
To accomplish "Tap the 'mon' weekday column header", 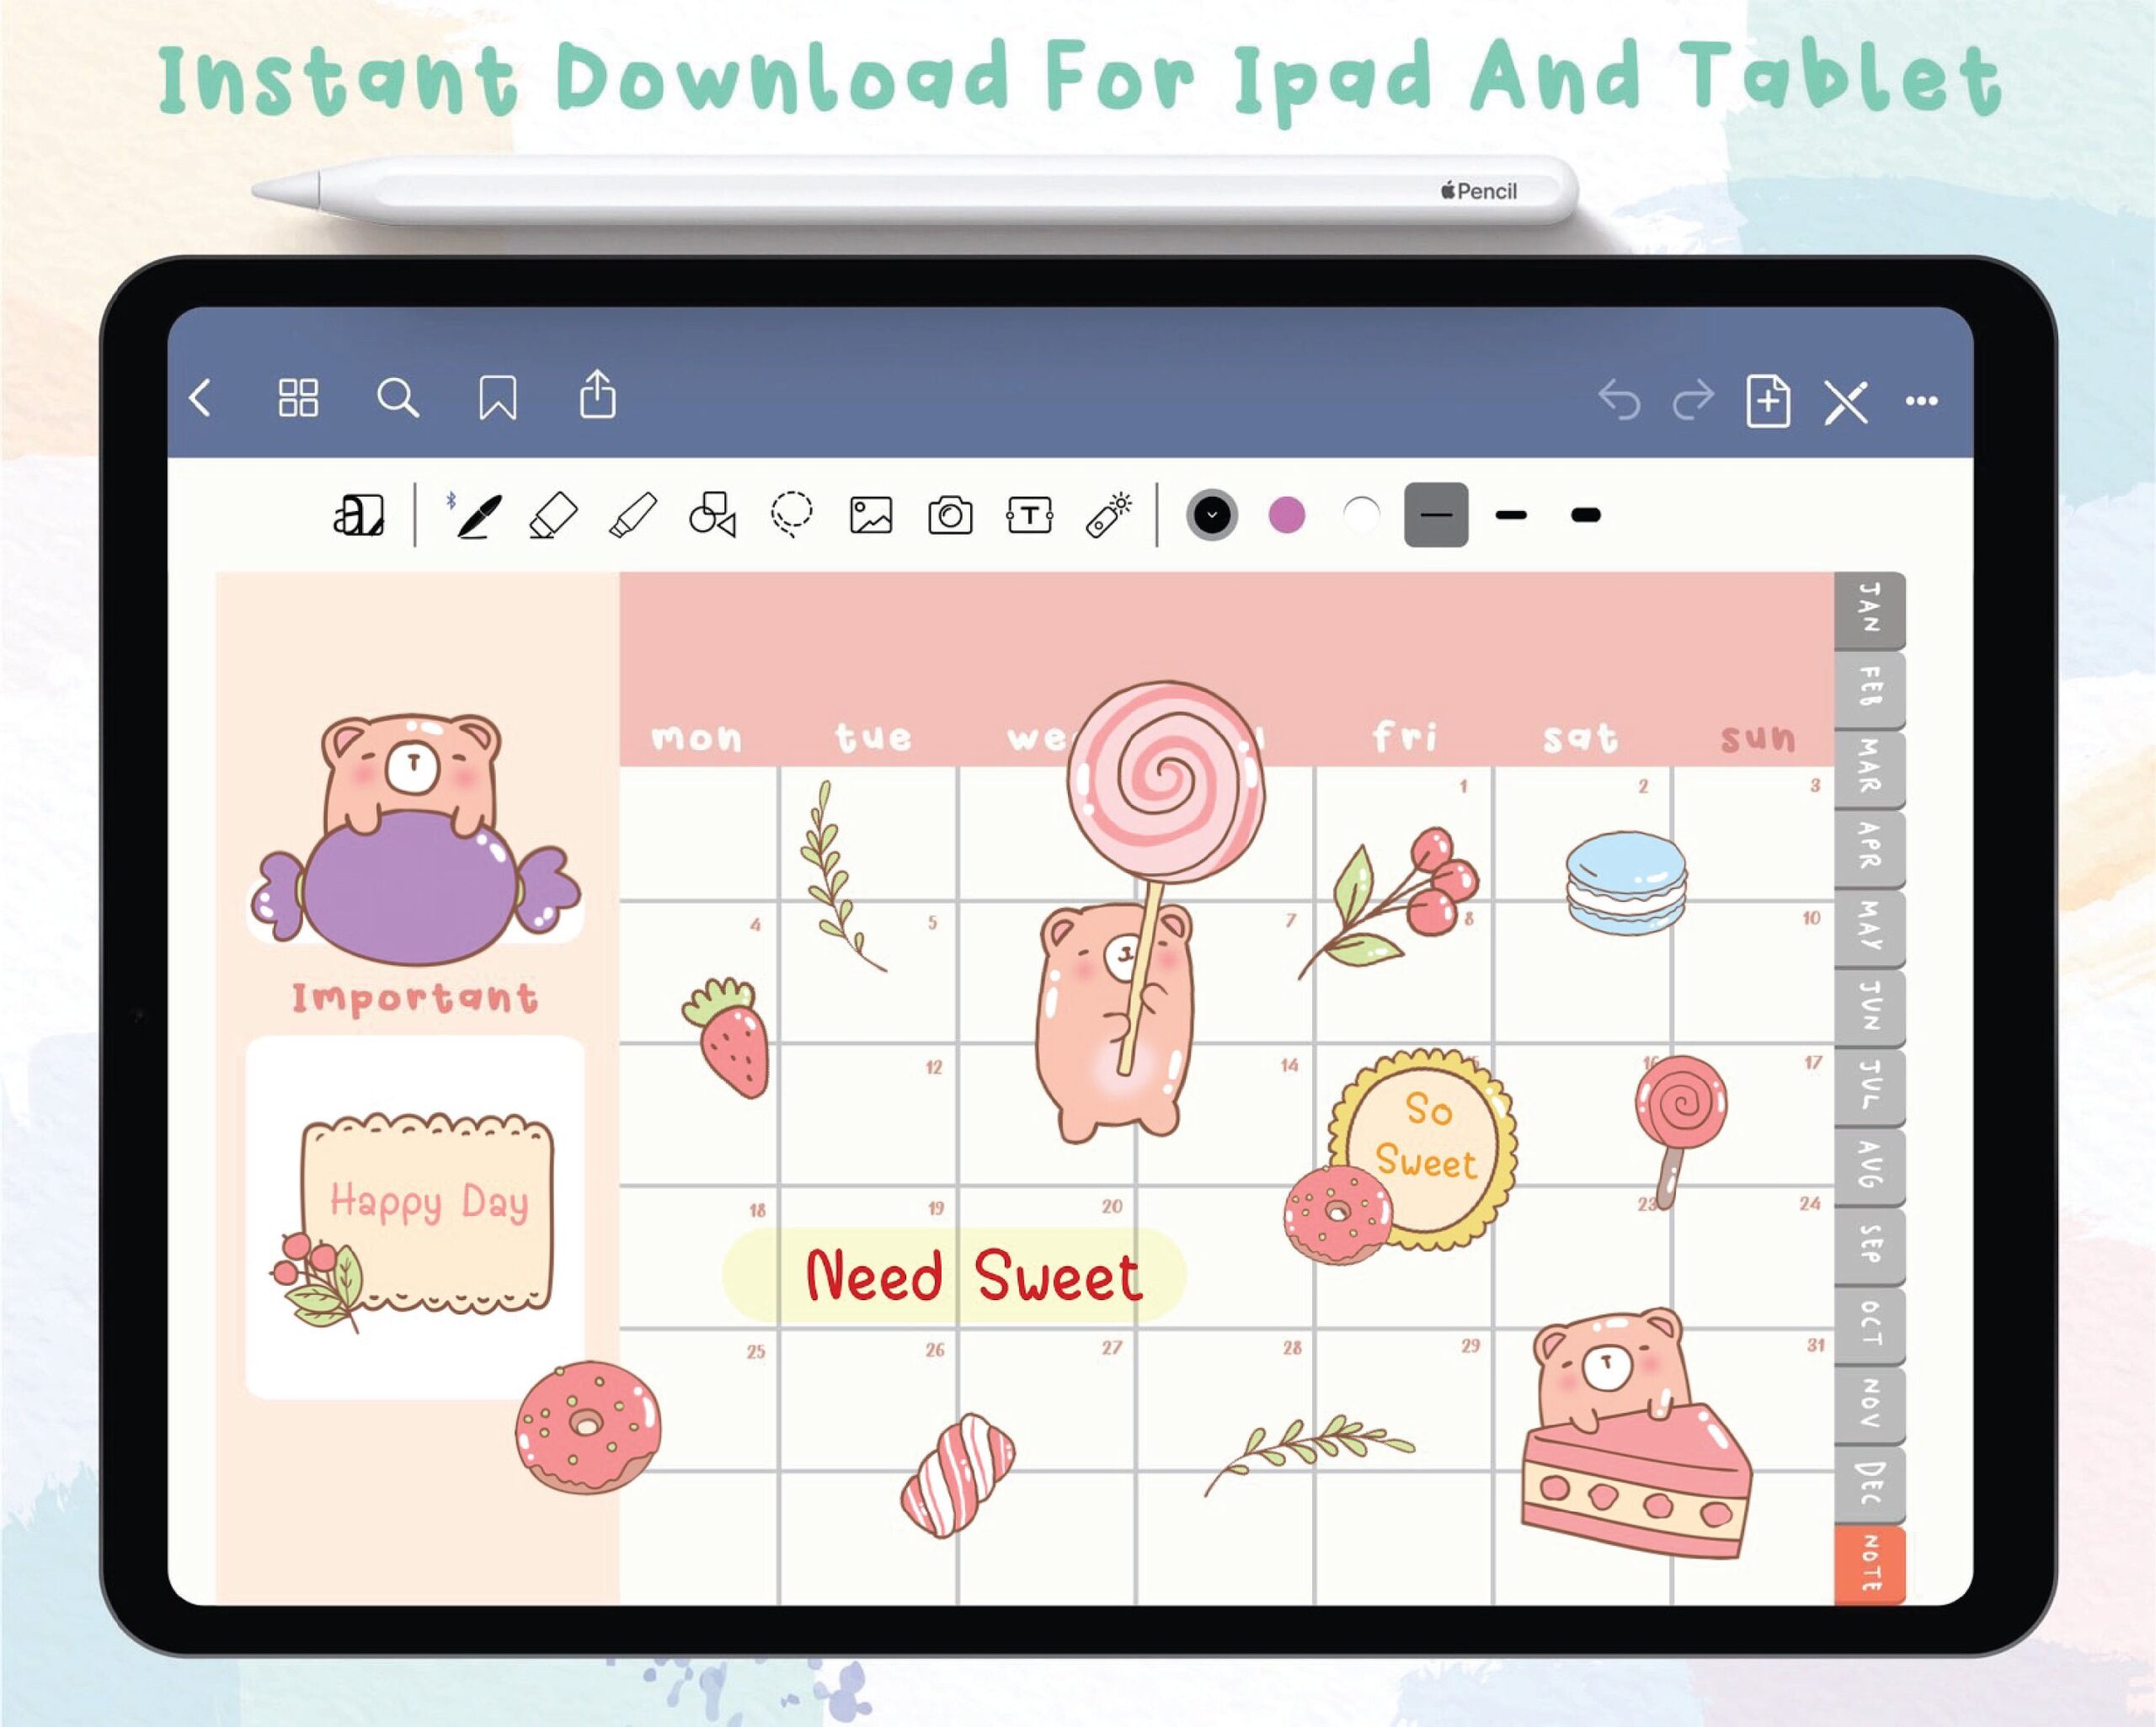I will point(697,738).
